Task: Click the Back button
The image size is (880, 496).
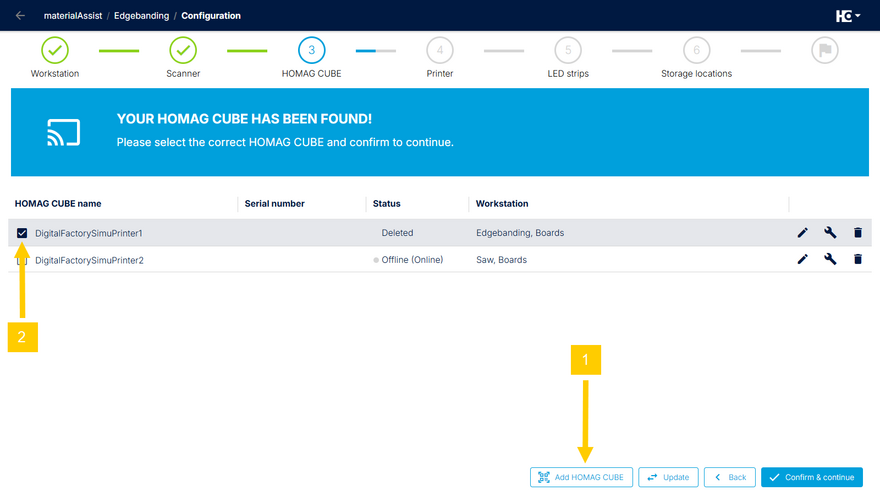Action: click(x=730, y=477)
